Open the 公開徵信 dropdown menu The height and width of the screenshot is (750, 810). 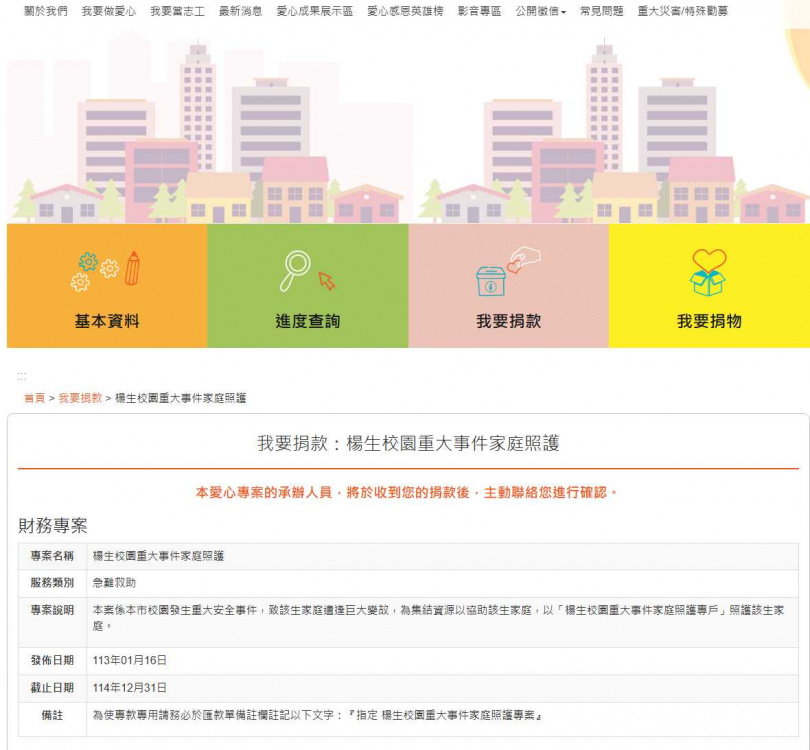(536, 12)
